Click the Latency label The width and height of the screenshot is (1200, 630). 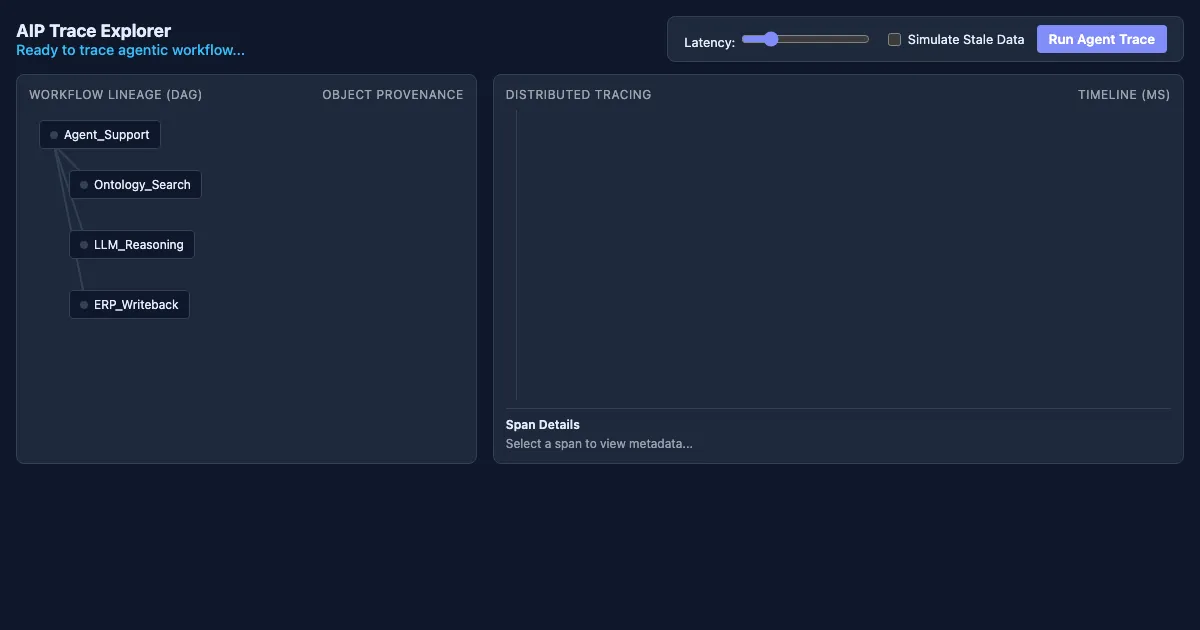point(710,42)
